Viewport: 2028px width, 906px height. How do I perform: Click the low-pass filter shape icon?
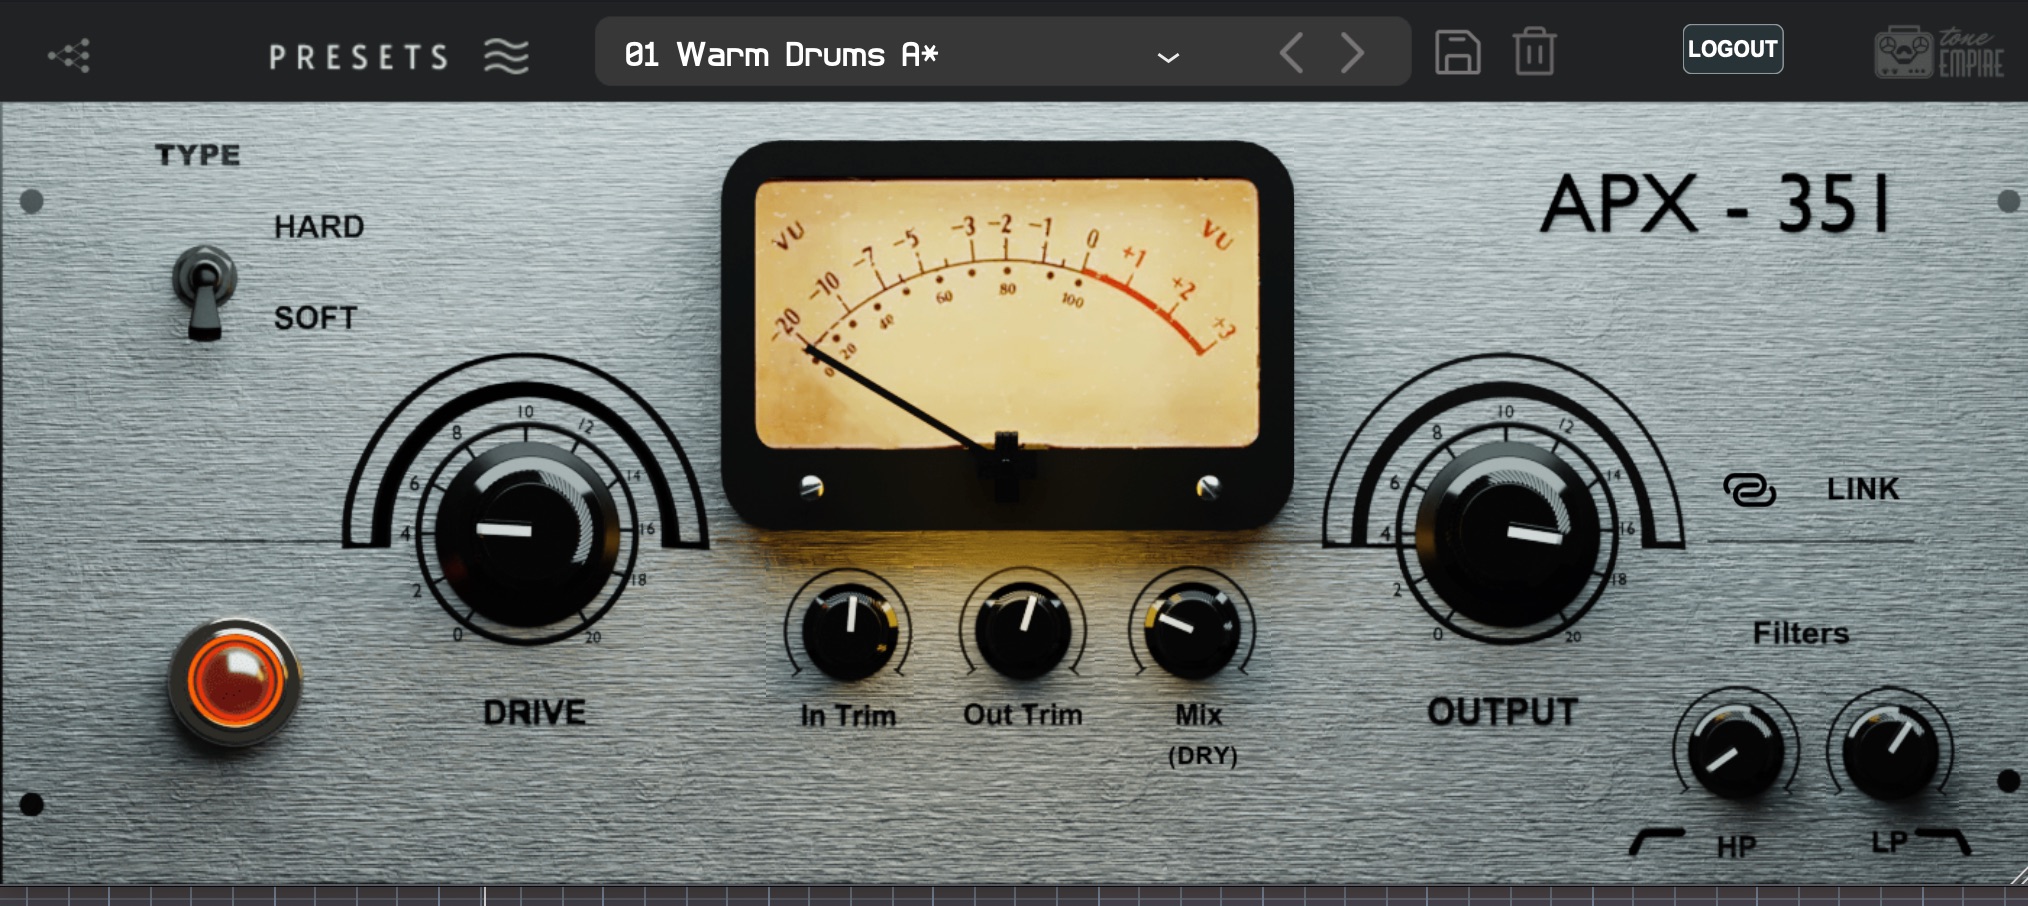[1944, 842]
